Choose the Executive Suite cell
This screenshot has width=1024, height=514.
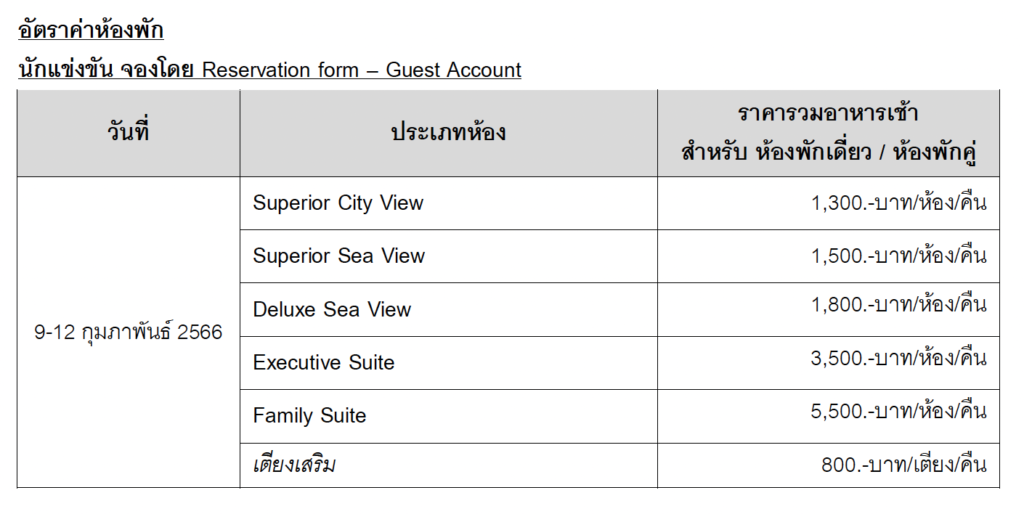[x=323, y=362]
